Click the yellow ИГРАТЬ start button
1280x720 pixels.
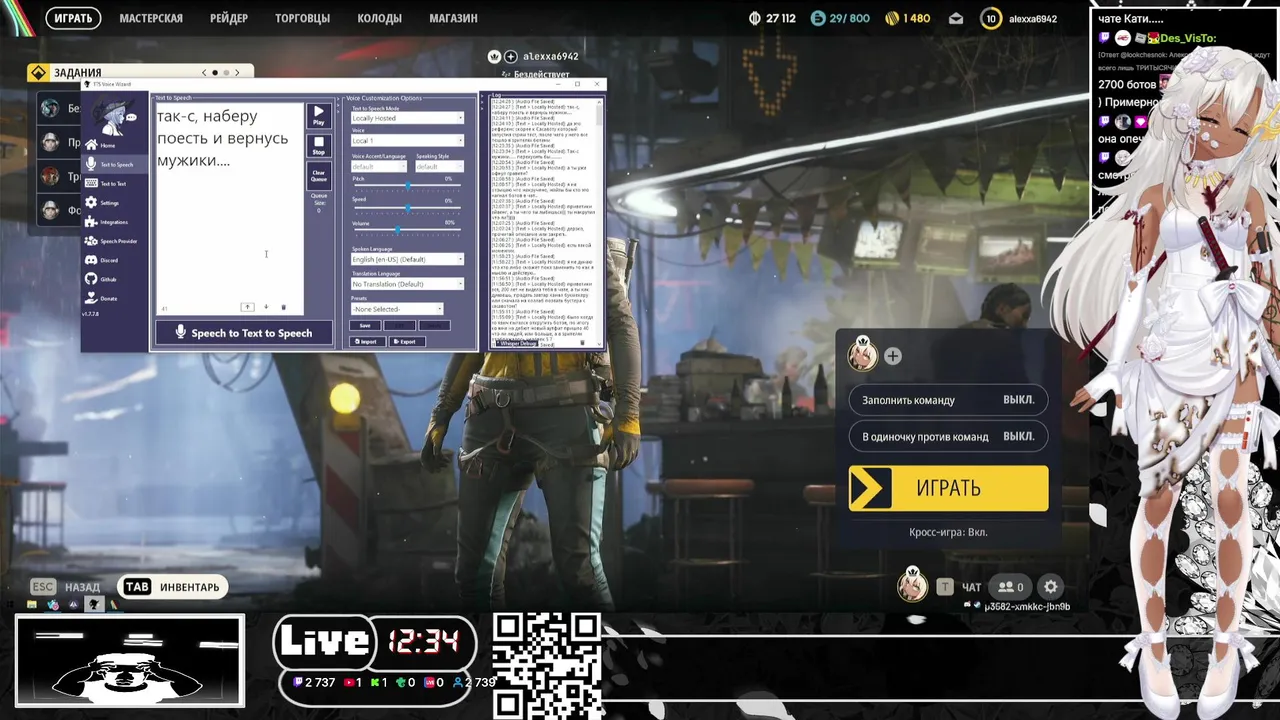click(x=948, y=488)
